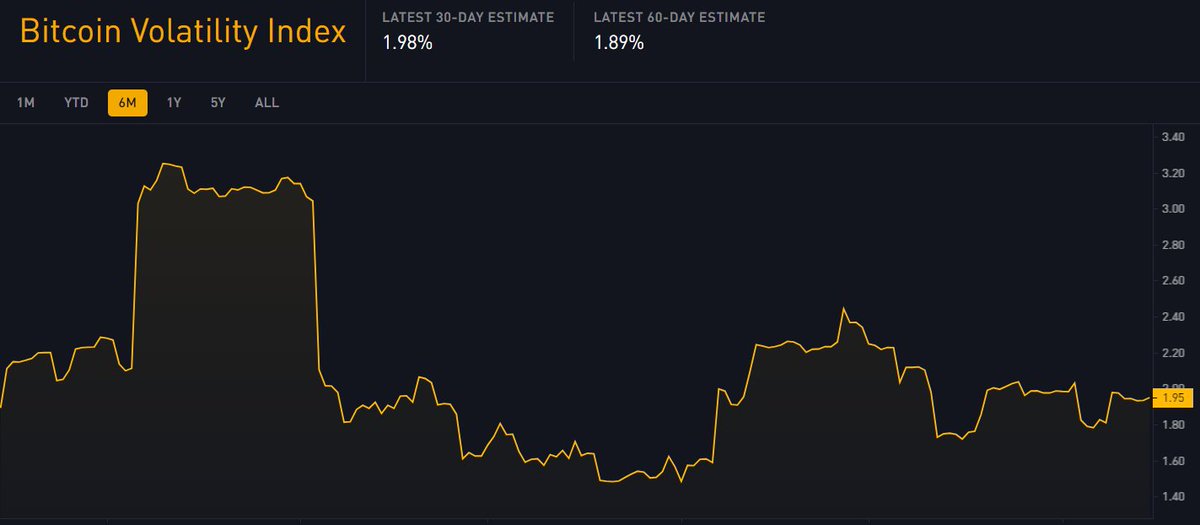Click the Latest 30-Day Estimate label
Screen dimensions: 1200x525
tap(468, 18)
